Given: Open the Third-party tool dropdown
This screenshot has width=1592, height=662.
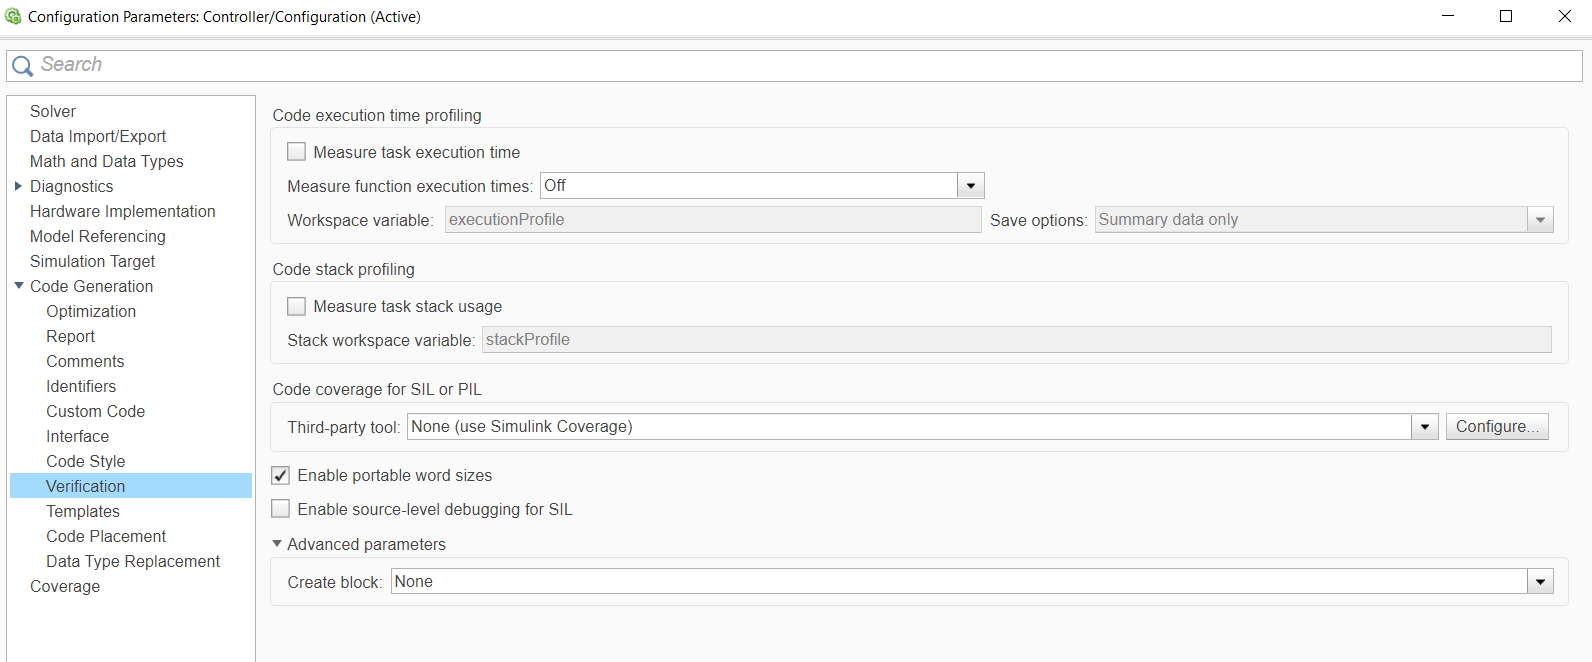Looking at the screenshot, I should [1424, 427].
